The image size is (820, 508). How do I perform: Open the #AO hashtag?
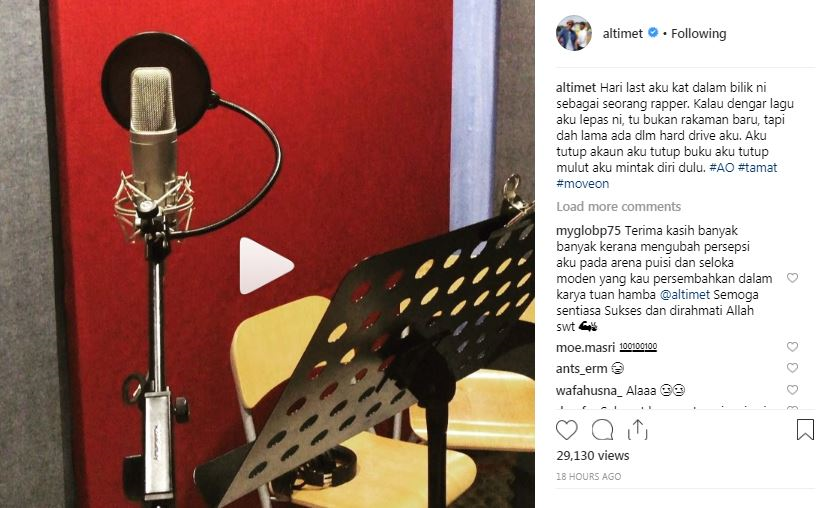(x=722, y=168)
